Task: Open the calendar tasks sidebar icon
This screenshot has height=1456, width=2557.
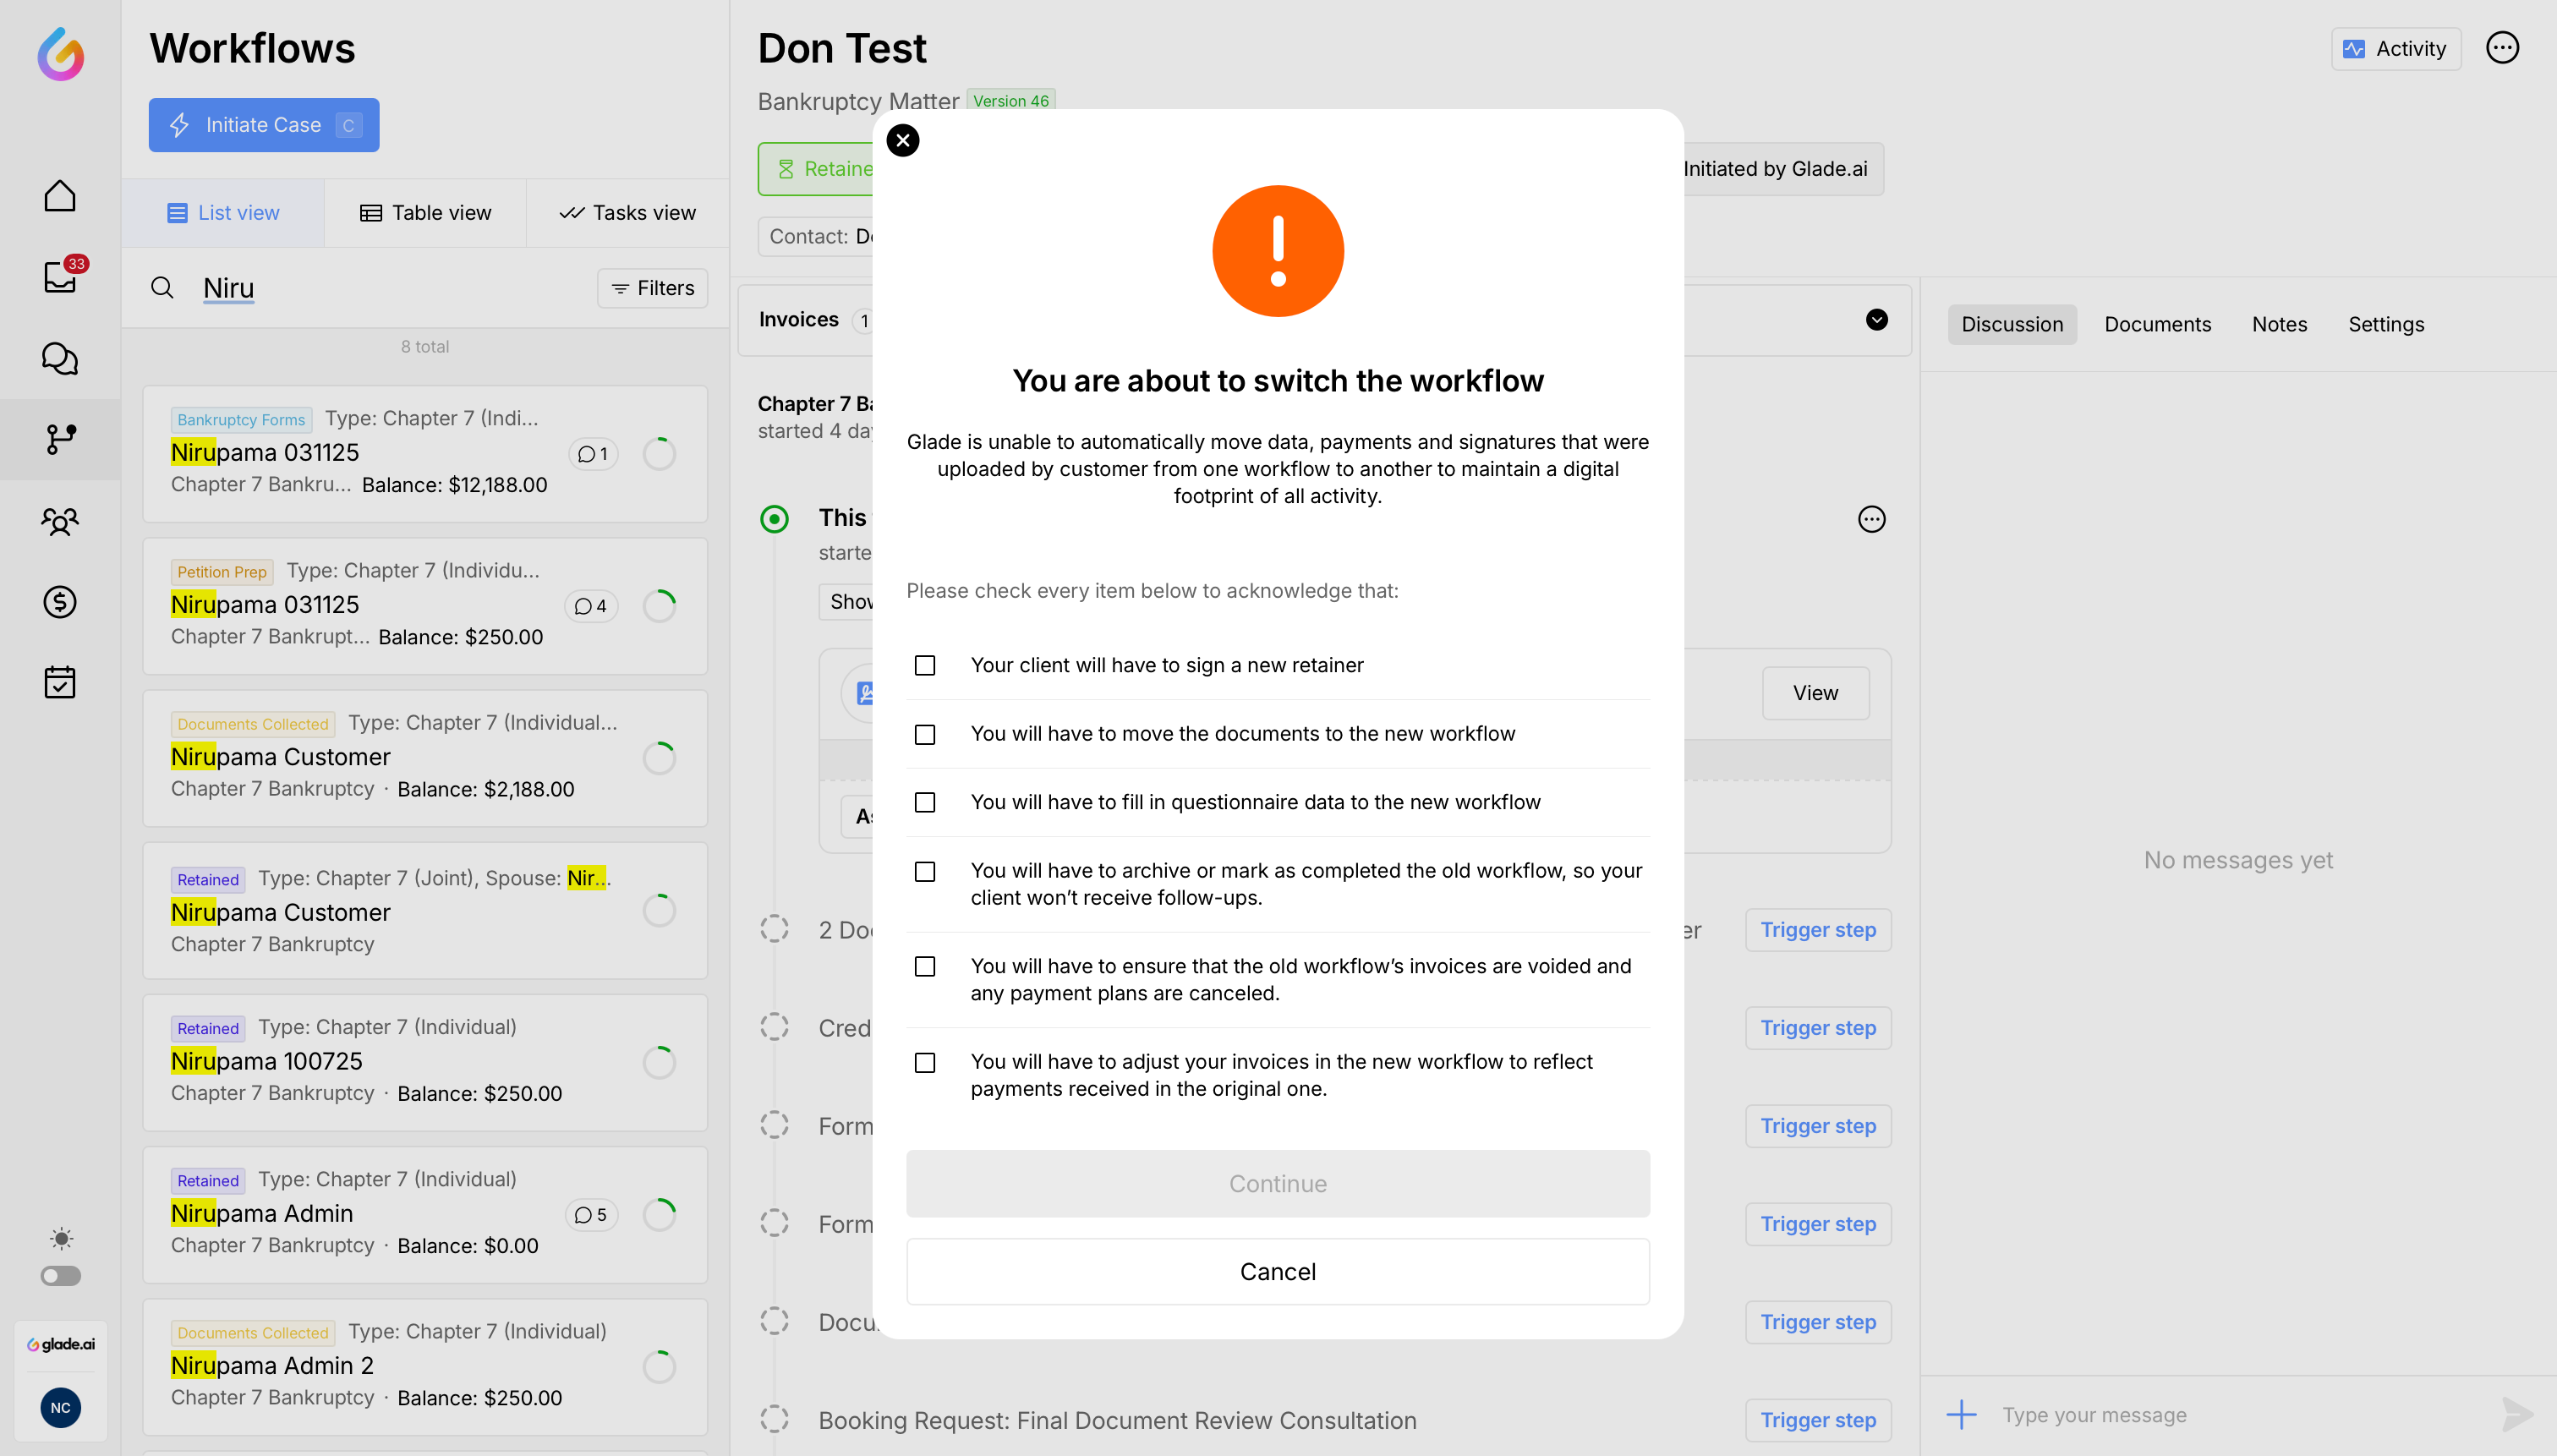Action: pyautogui.click(x=60, y=683)
